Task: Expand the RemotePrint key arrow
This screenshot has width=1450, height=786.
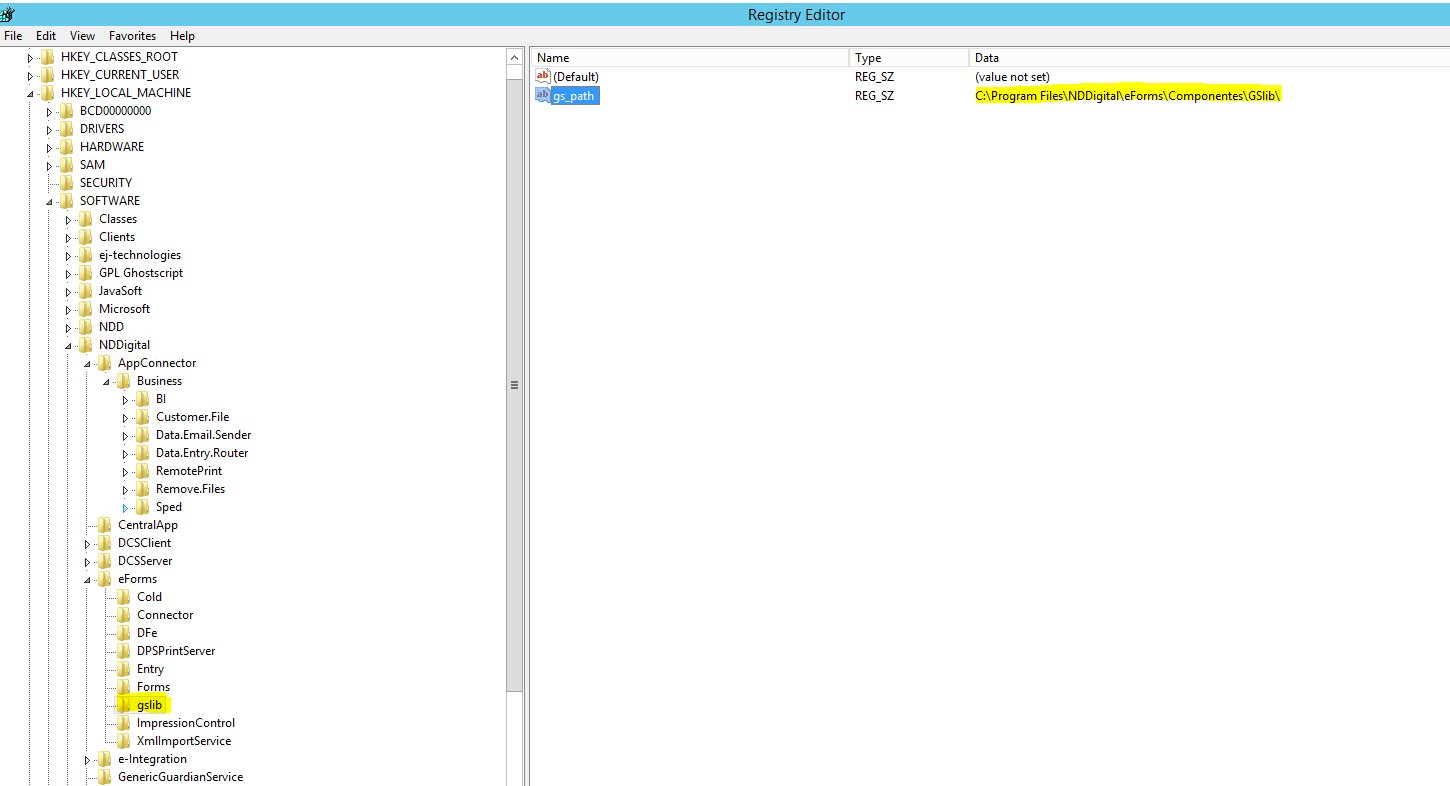Action: 126,472
